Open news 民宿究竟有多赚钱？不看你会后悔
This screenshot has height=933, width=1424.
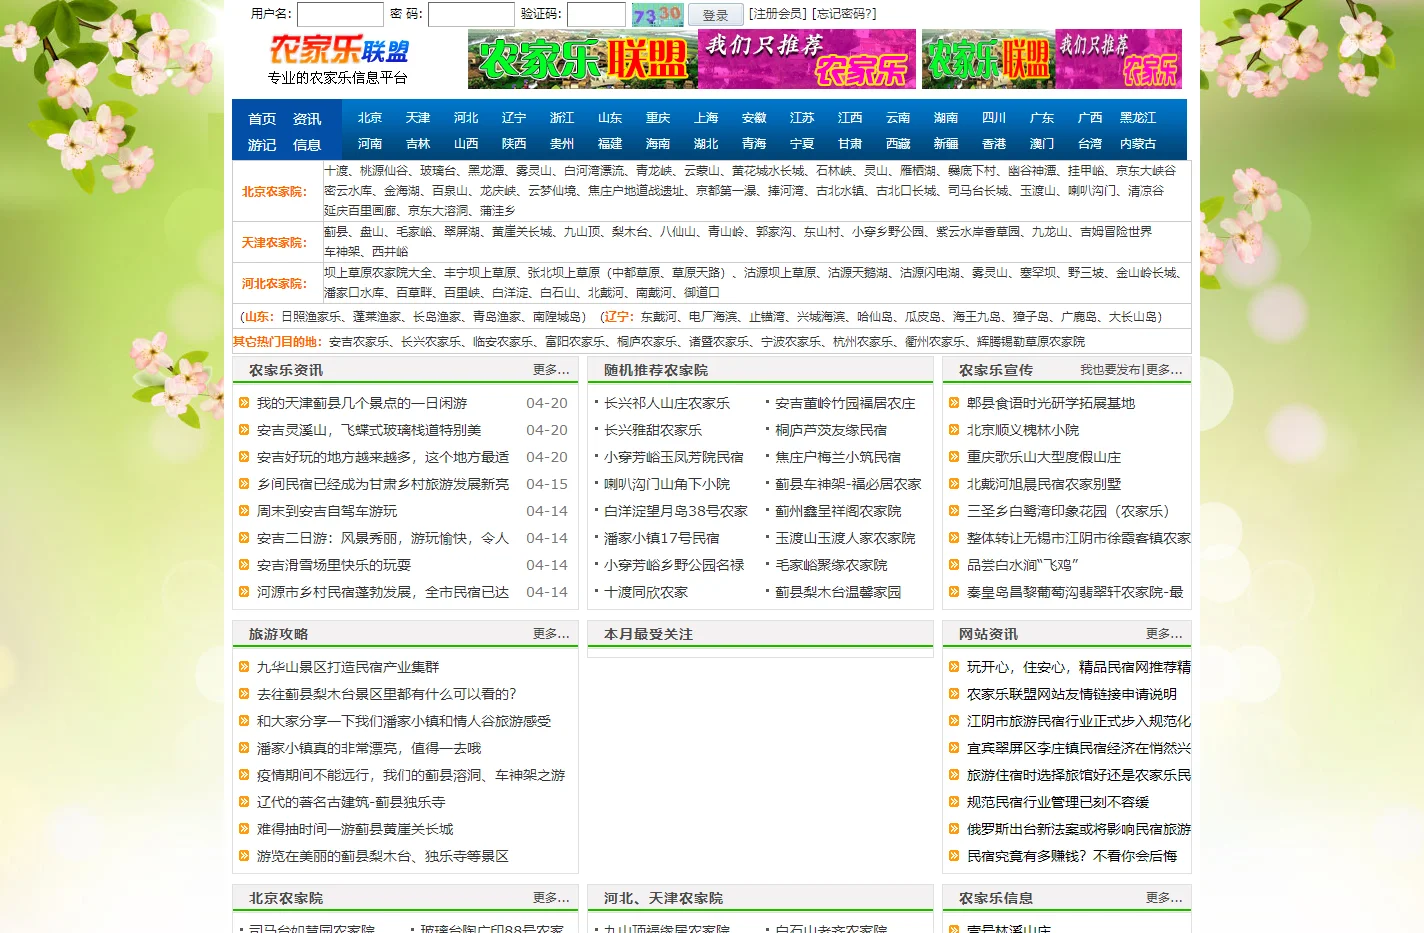[x=1072, y=856]
